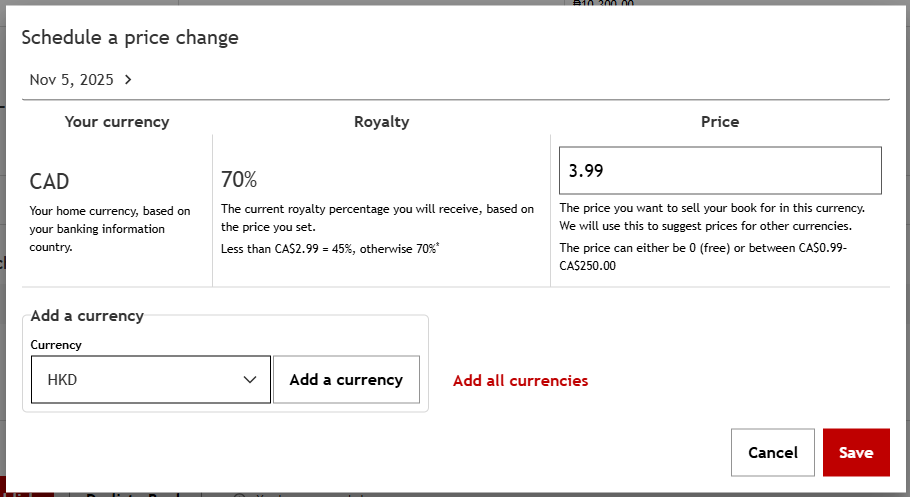Save the scheduled price change

coord(855,453)
